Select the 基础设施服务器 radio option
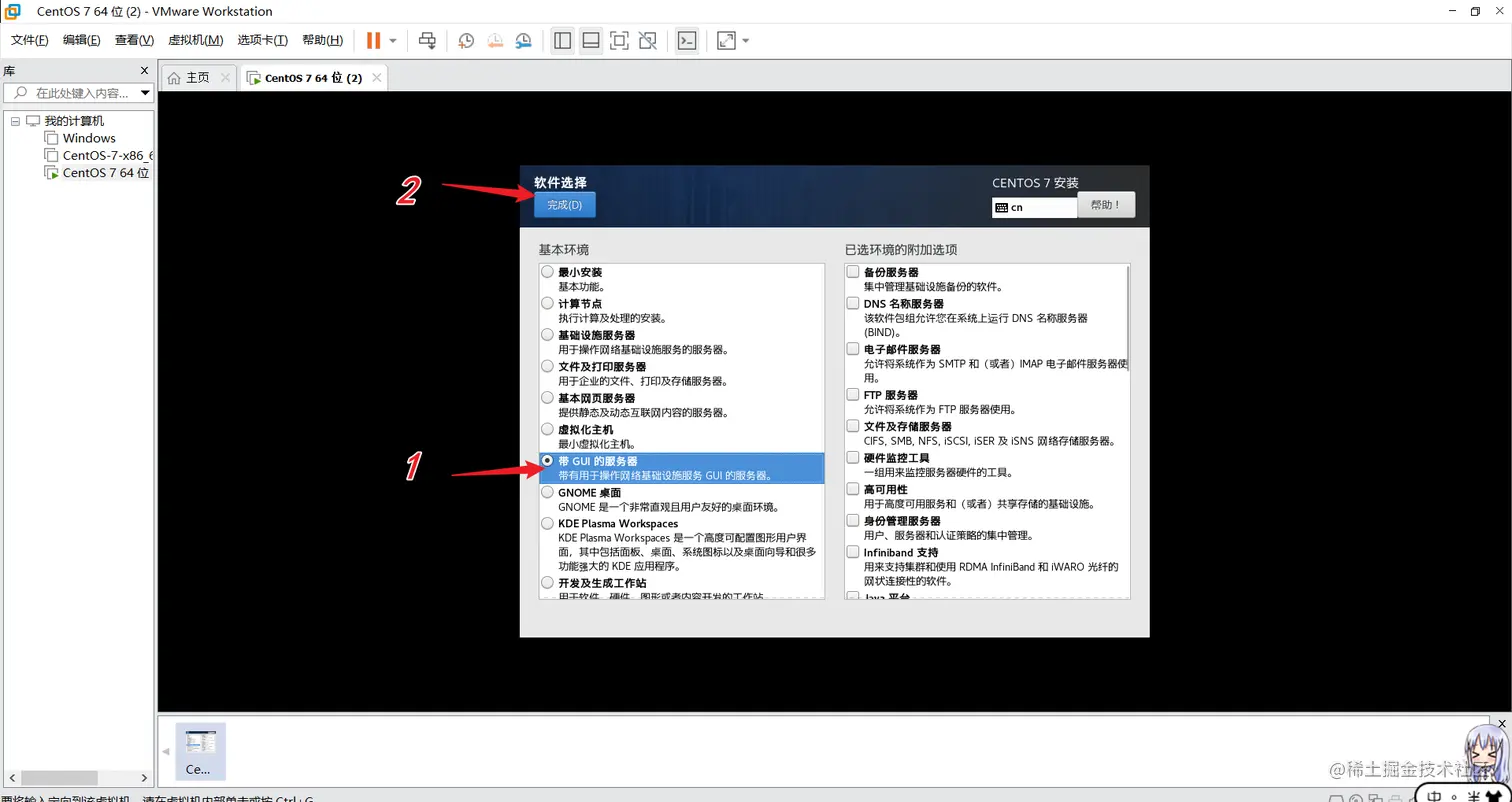The image size is (1512, 802). (x=547, y=335)
